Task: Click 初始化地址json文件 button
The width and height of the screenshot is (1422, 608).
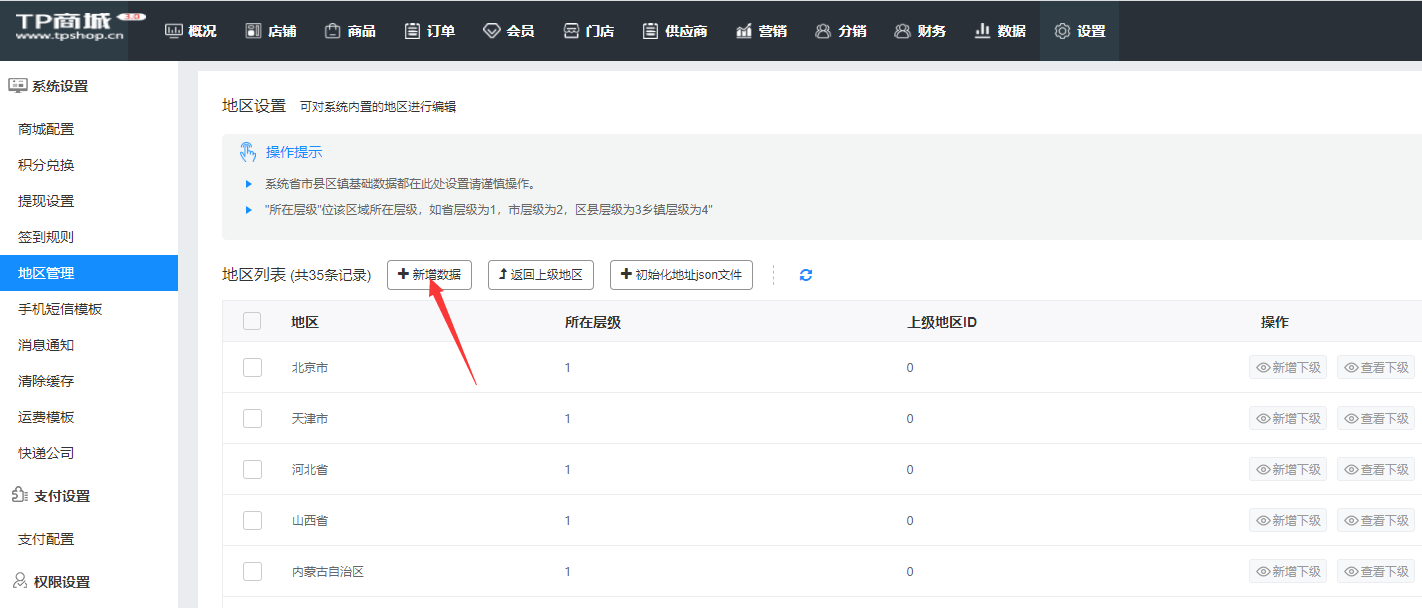Action: (681, 275)
